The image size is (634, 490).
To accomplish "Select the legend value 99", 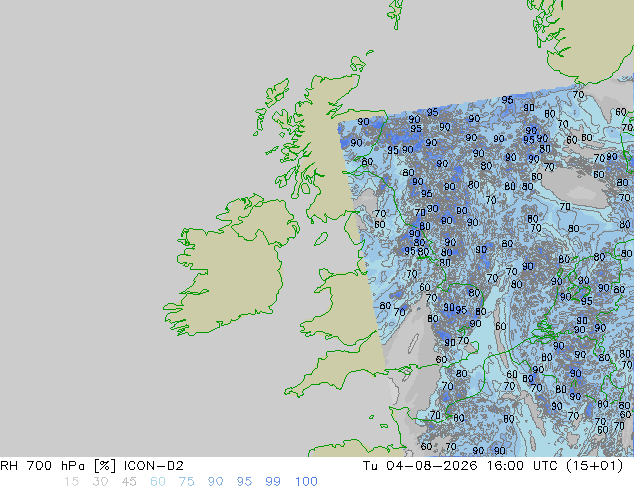I will 273,482.
